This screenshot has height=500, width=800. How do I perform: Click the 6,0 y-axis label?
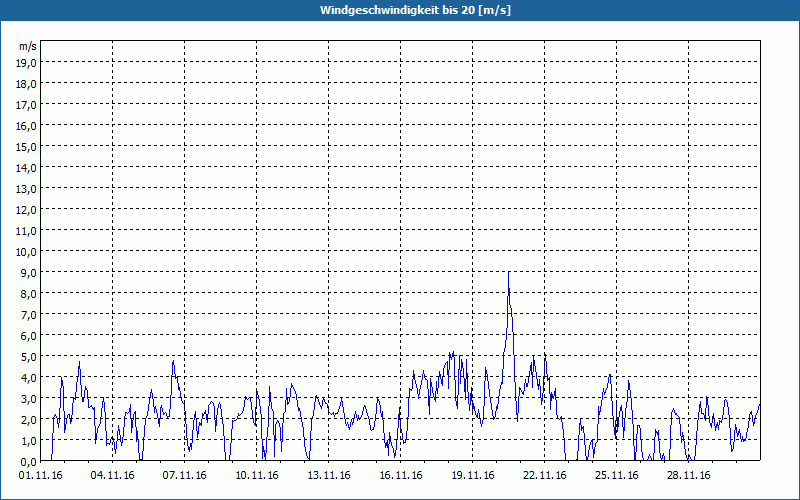coord(28,336)
